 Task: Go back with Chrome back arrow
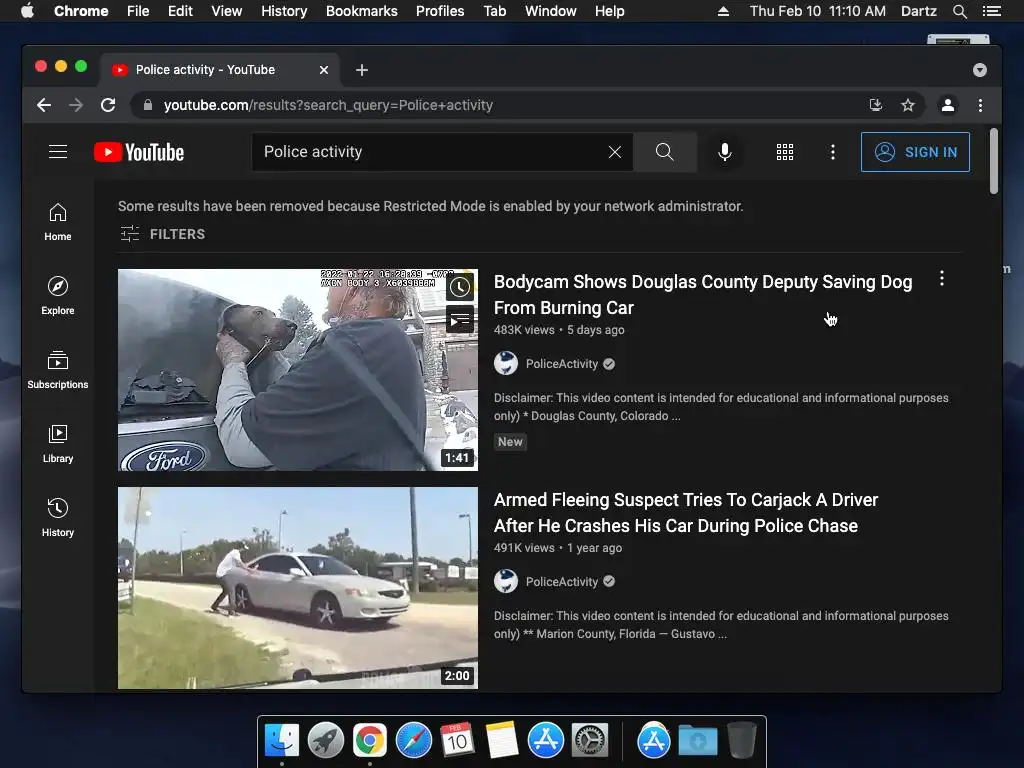(x=44, y=105)
